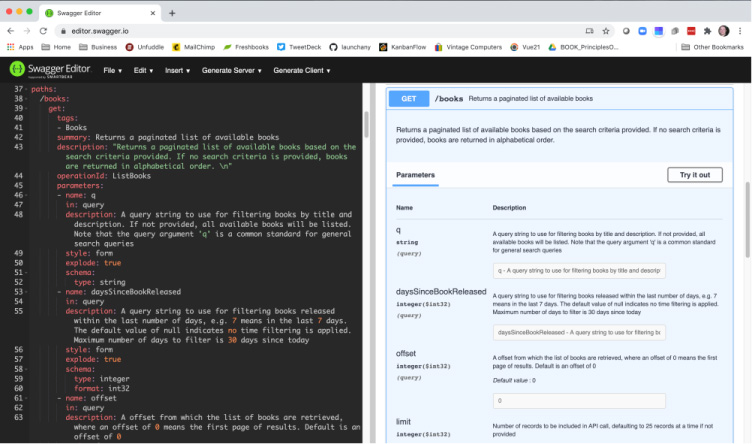Open the Generate Client dropdown

pyautogui.click(x=303, y=70)
